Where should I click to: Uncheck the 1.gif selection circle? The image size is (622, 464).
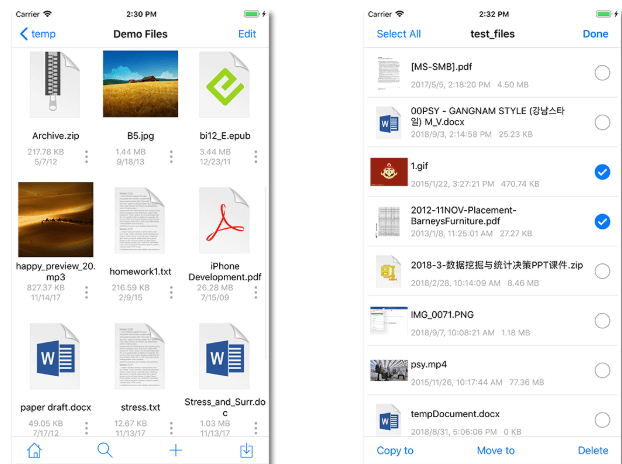pyautogui.click(x=602, y=172)
